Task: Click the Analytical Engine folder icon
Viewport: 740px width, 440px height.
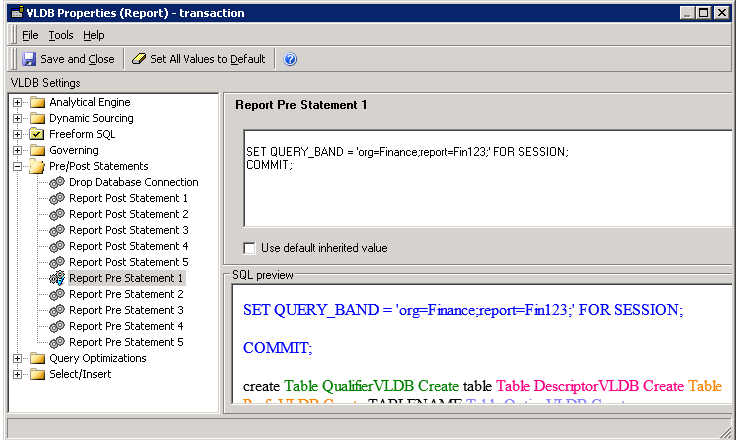Action: coord(37,102)
